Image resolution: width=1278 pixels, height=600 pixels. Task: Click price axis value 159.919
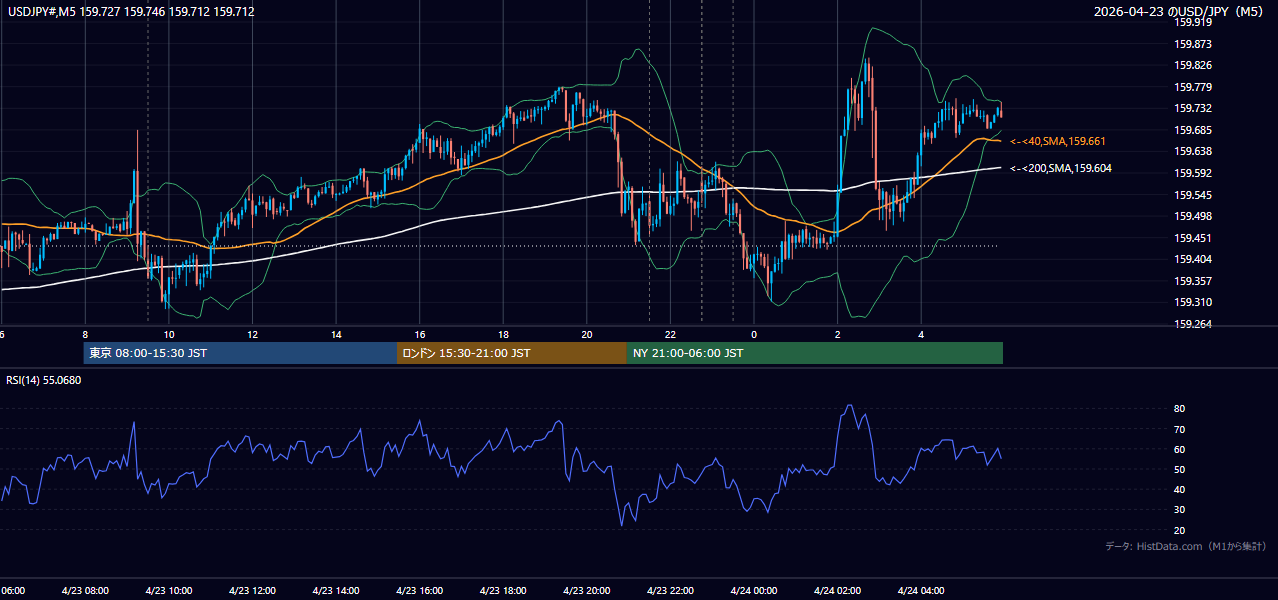pyautogui.click(x=1193, y=22)
